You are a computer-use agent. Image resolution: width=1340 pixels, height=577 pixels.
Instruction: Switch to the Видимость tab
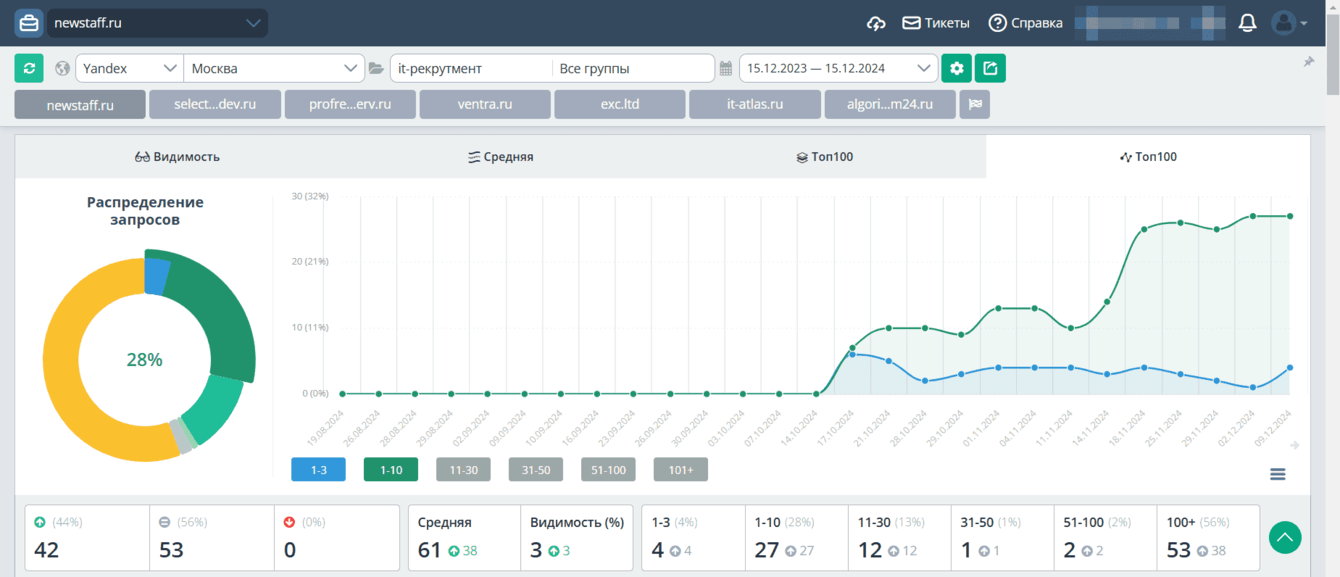pyautogui.click(x=177, y=157)
